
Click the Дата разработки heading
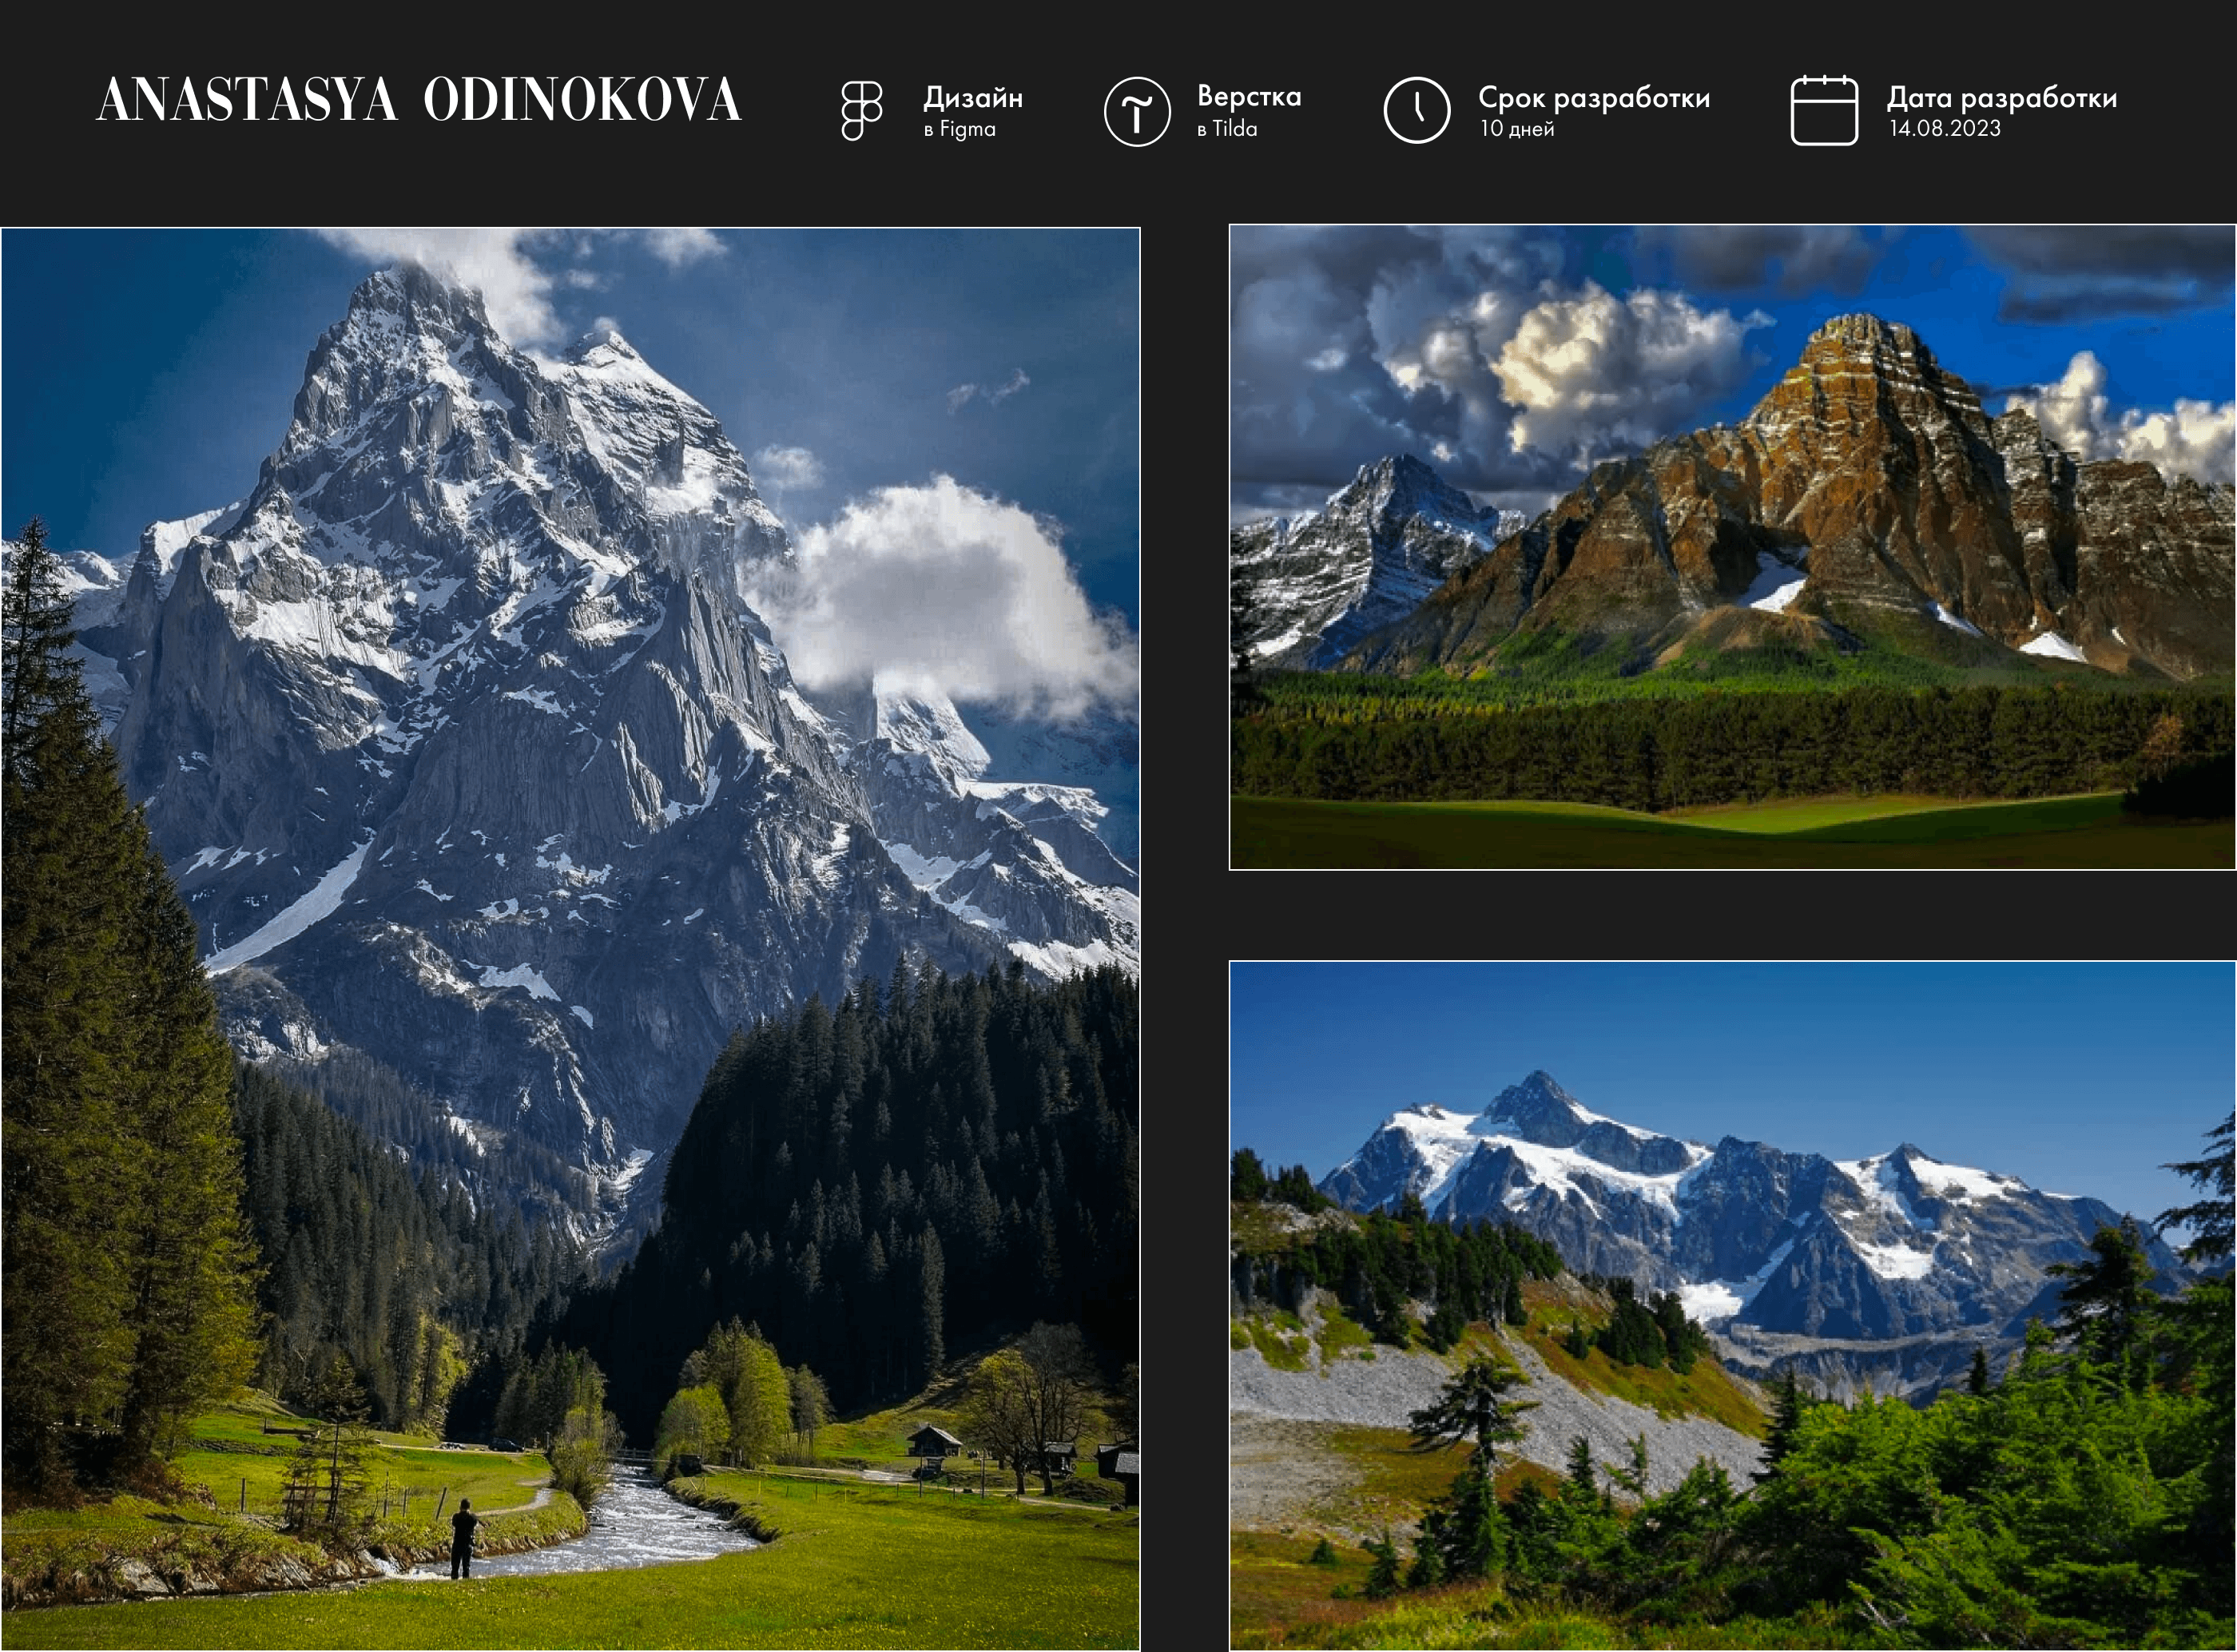pos(2001,98)
